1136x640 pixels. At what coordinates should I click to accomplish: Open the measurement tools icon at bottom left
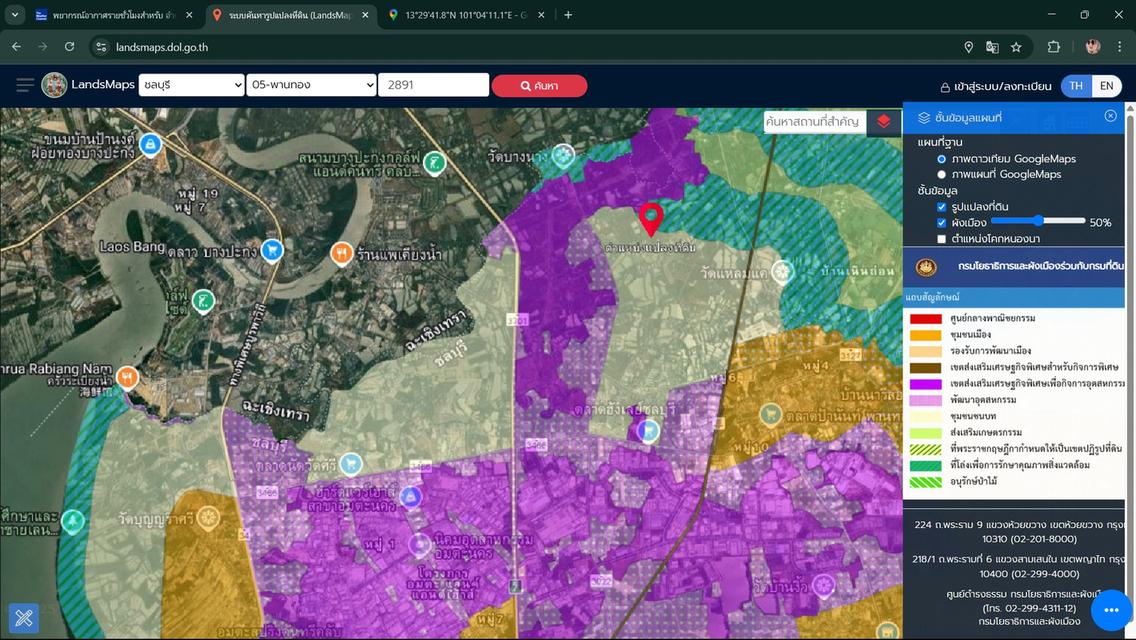click(x=24, y=618)
